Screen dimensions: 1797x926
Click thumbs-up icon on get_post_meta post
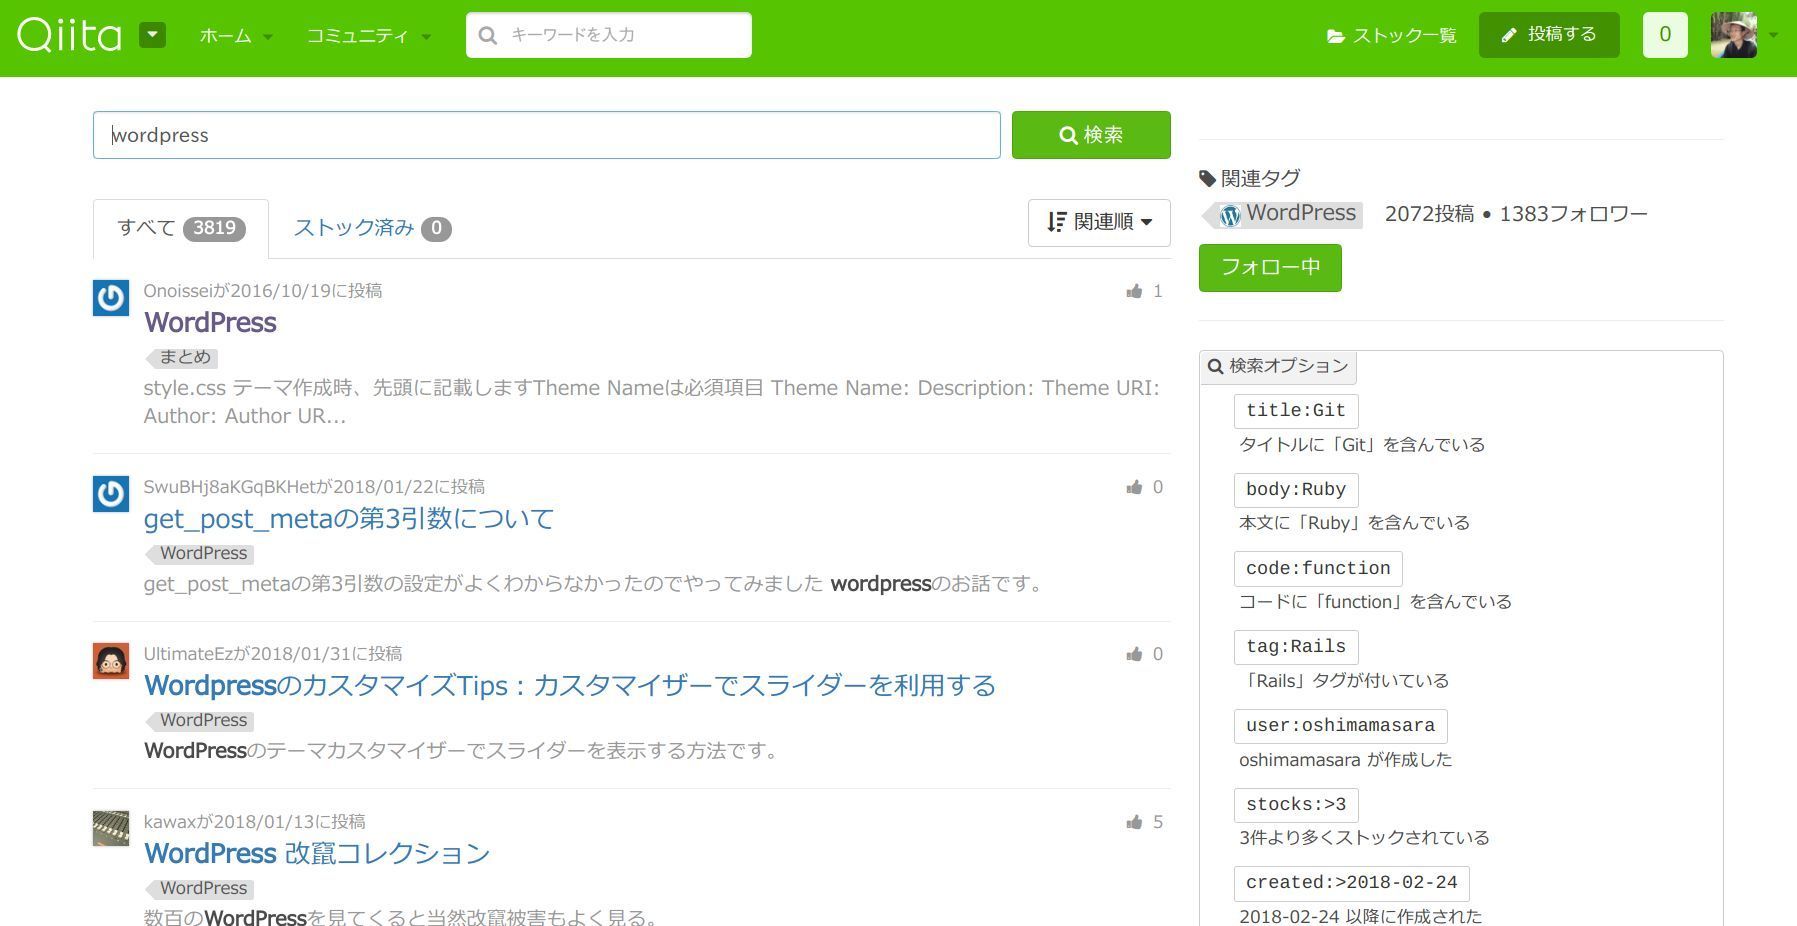tap(1134, 487)
